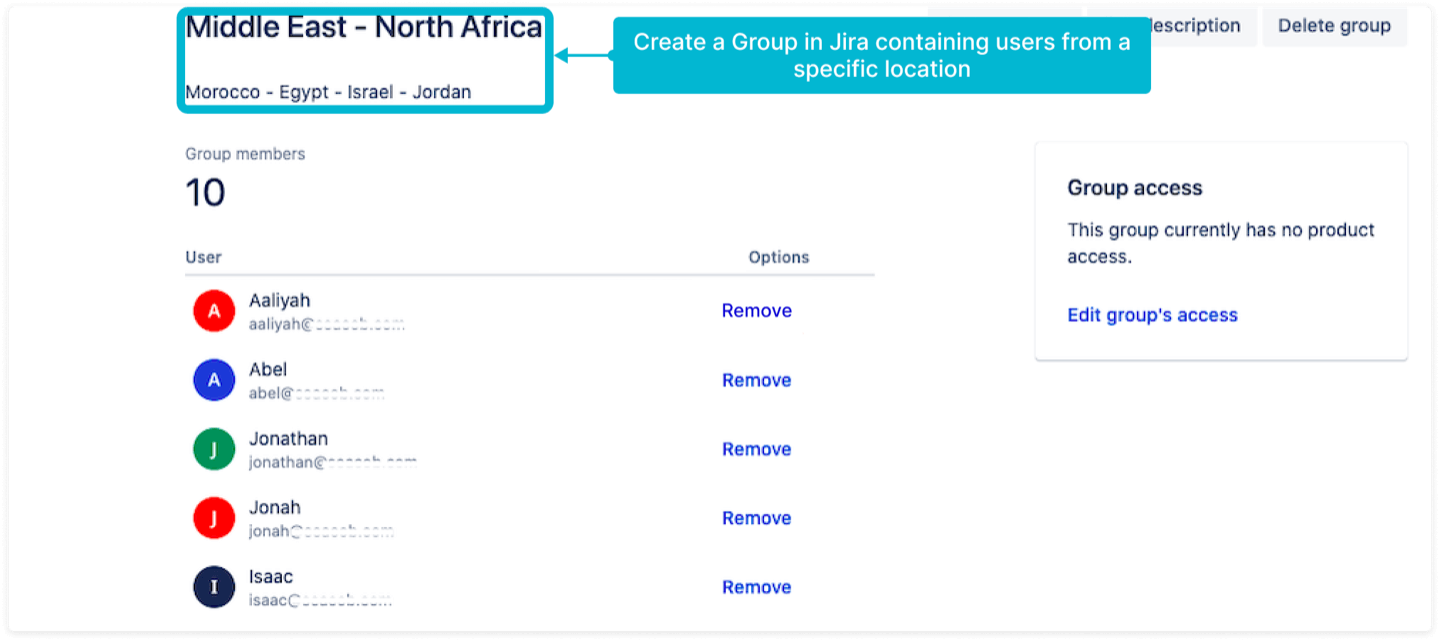Remove Jonah from the group

tap(756, 518)
